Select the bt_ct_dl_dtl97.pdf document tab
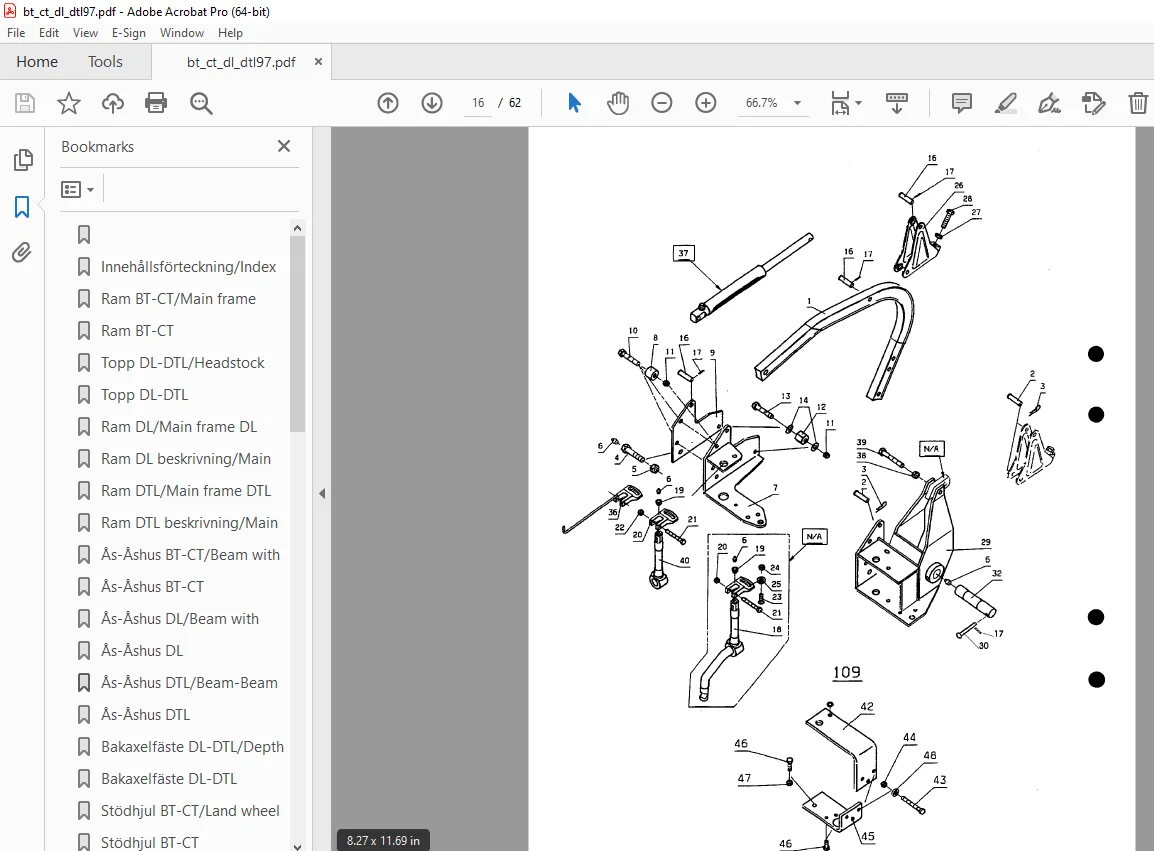Screen dimensions: 1154x851 click(x=241, y=62)
